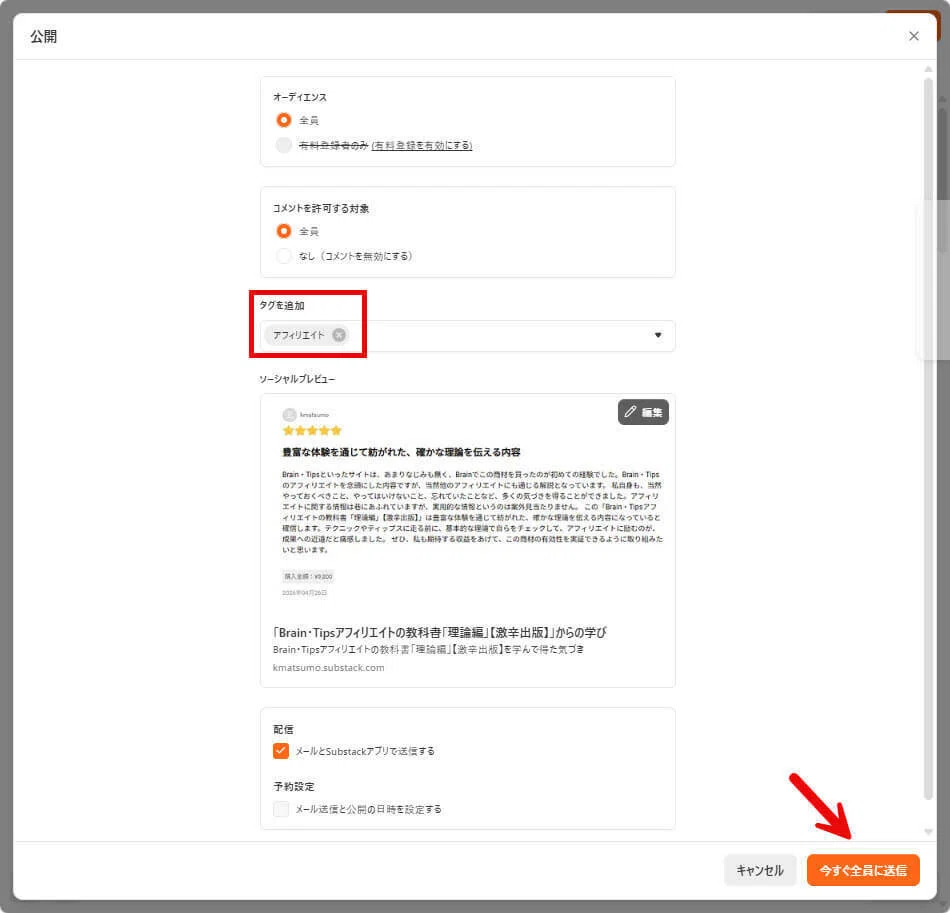Click the scrollbar up arrow

(928, 69)
